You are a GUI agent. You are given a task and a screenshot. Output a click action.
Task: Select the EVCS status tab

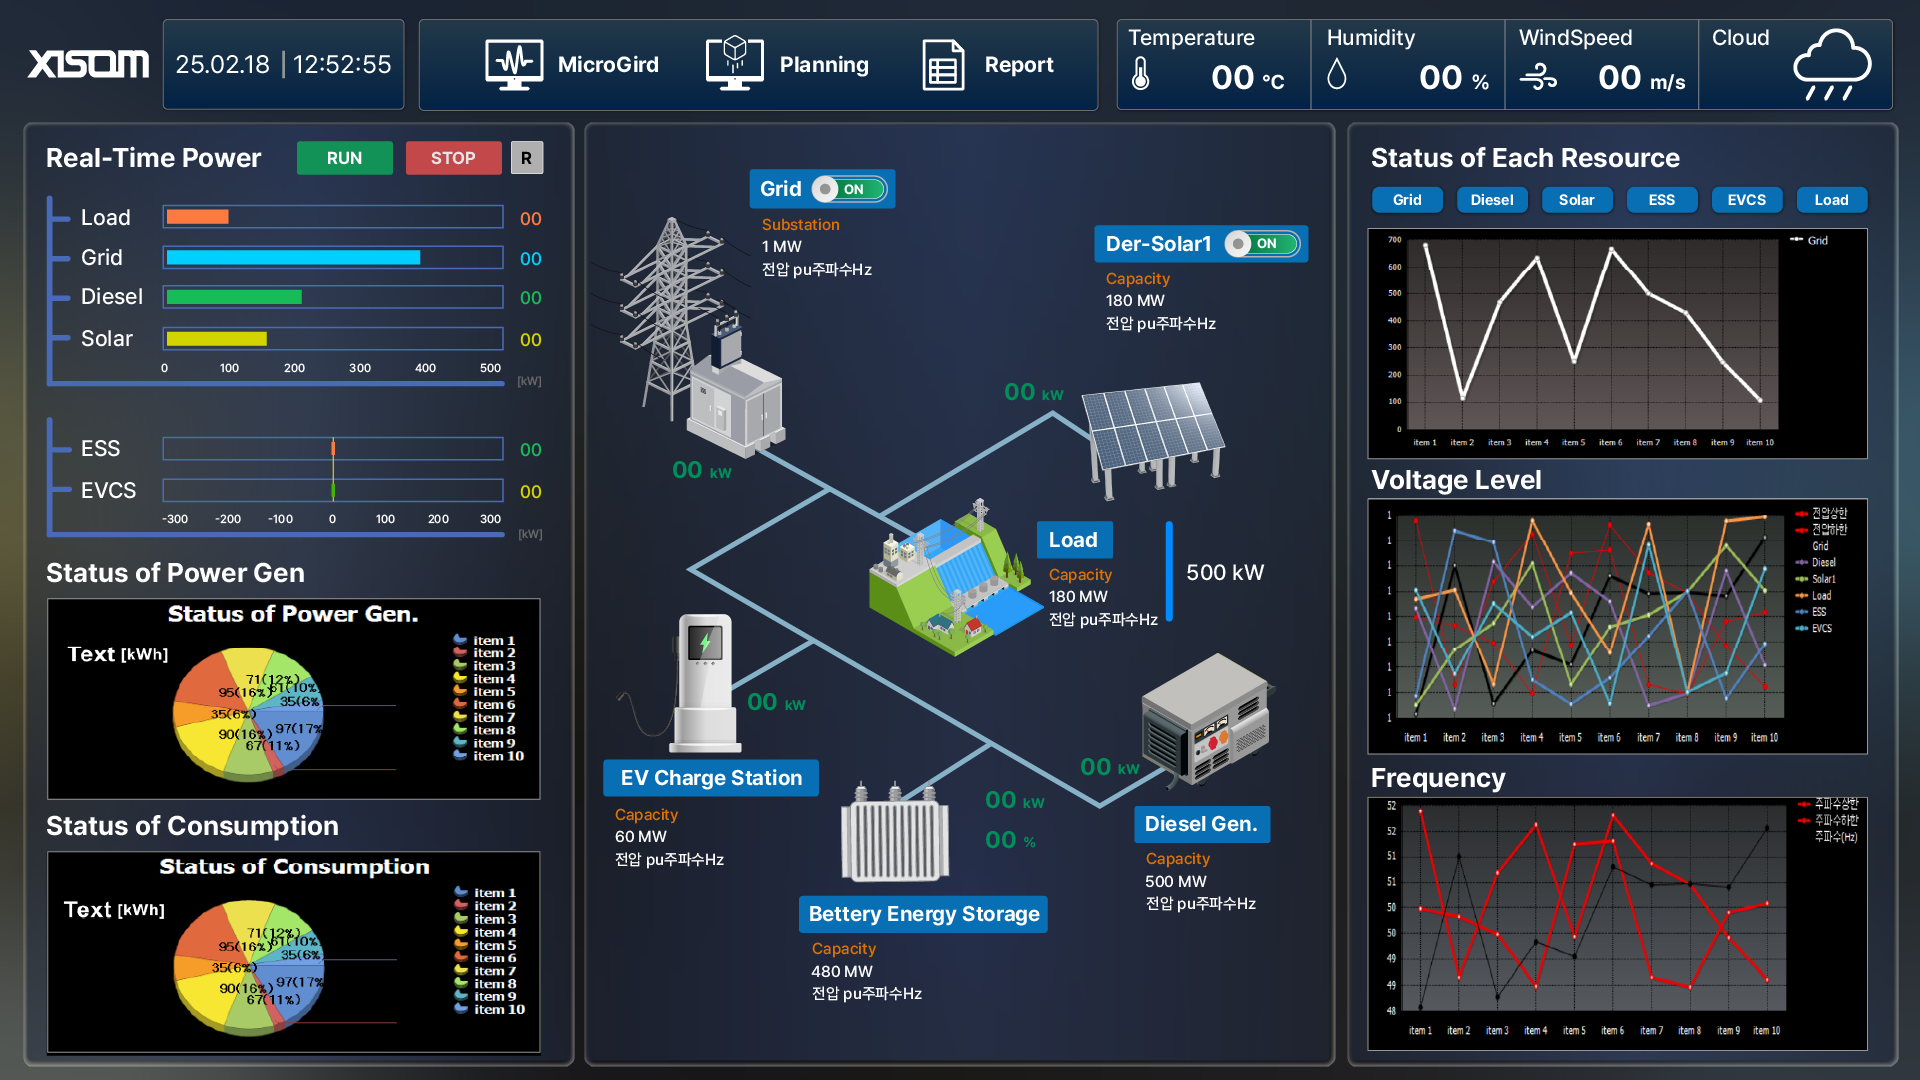click(x=1746, y=199)
